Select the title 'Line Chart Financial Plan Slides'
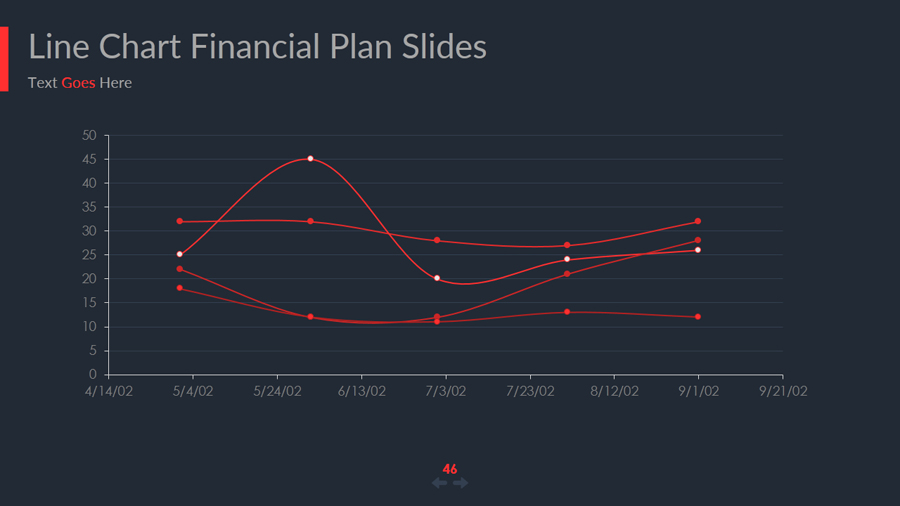 (257, 47)
